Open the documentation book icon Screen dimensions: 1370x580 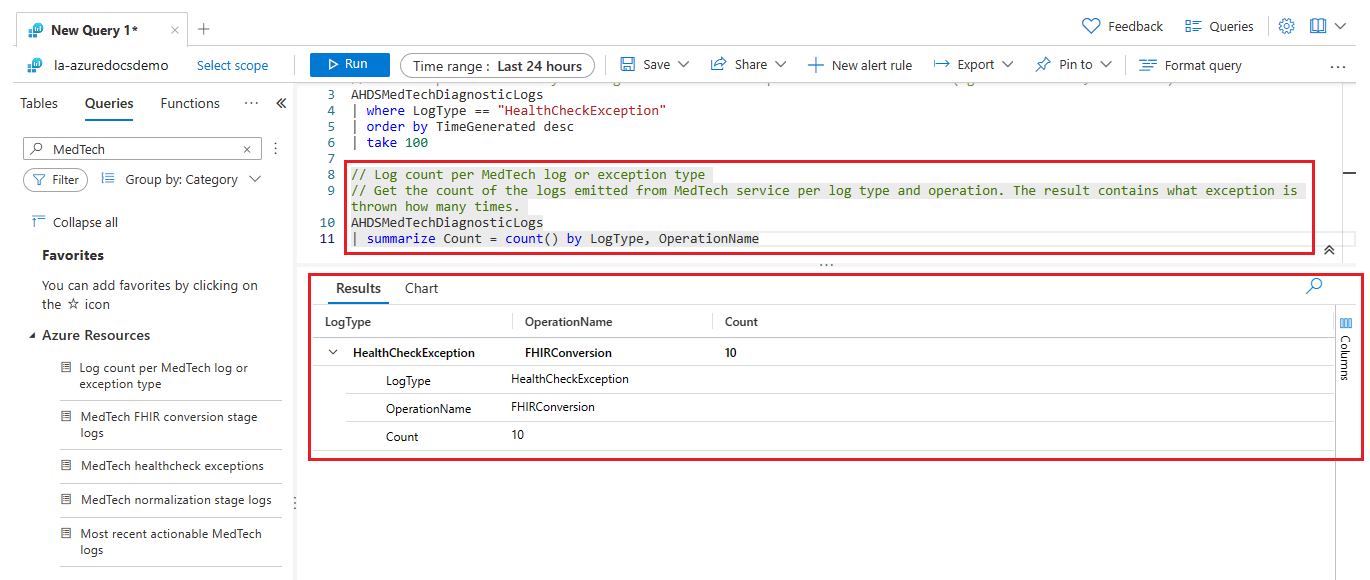(1318, 26)
